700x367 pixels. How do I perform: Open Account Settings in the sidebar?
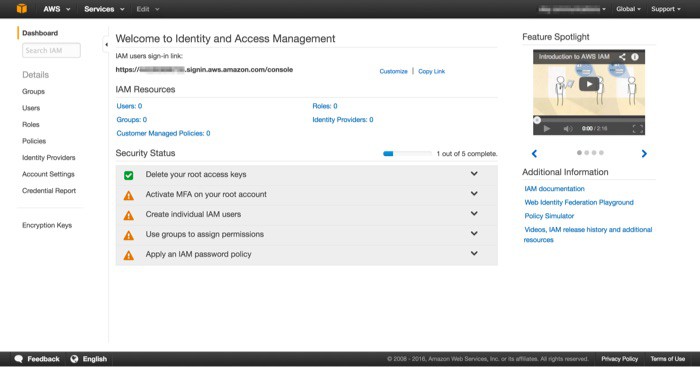[48, 174]
